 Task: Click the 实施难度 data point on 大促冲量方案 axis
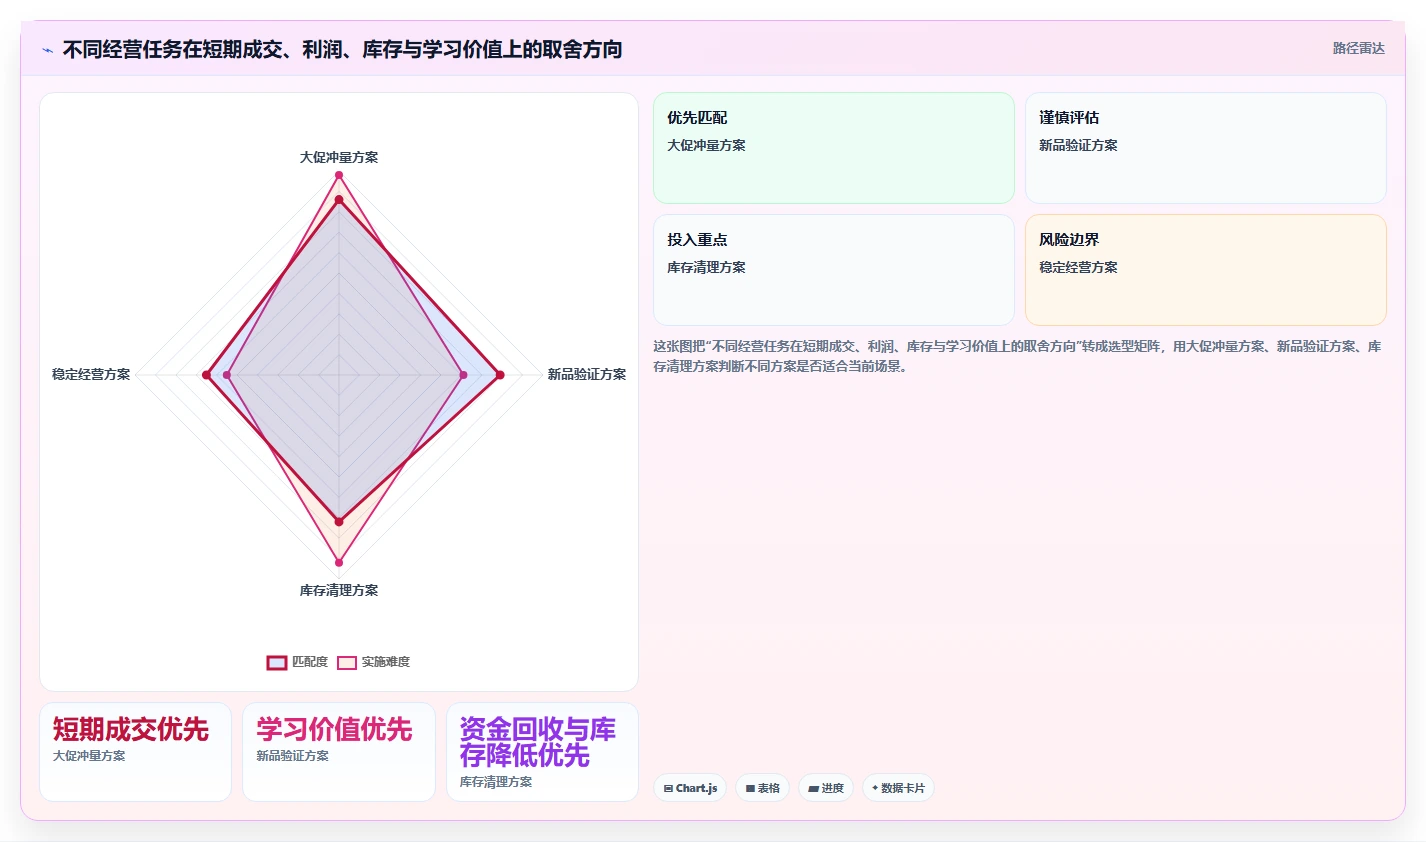click(339, 175)
